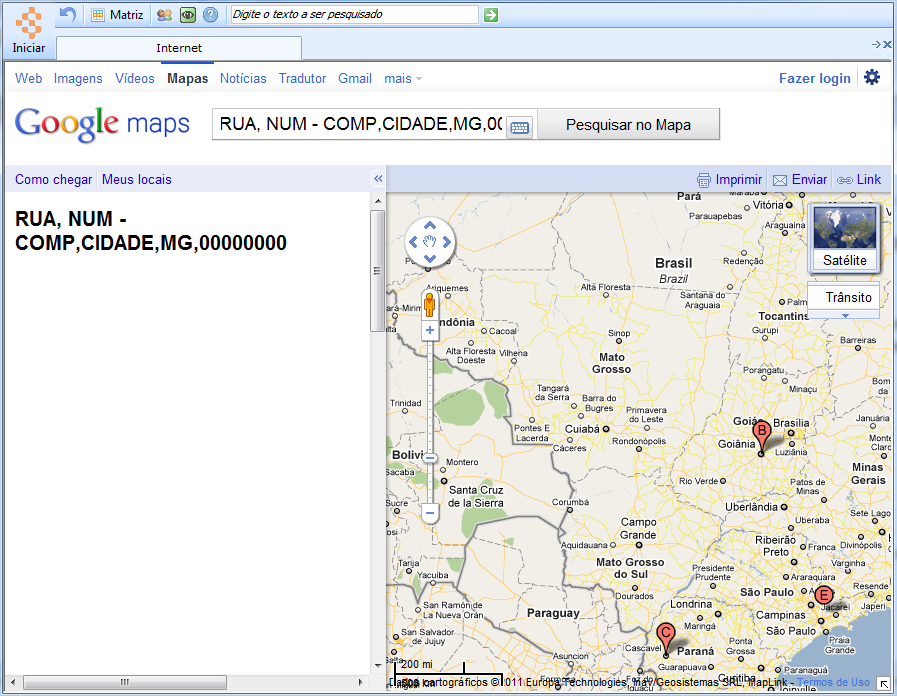897x696 pixels.
Task: Click the green go arrow beside search
Action: click(491, 15)
